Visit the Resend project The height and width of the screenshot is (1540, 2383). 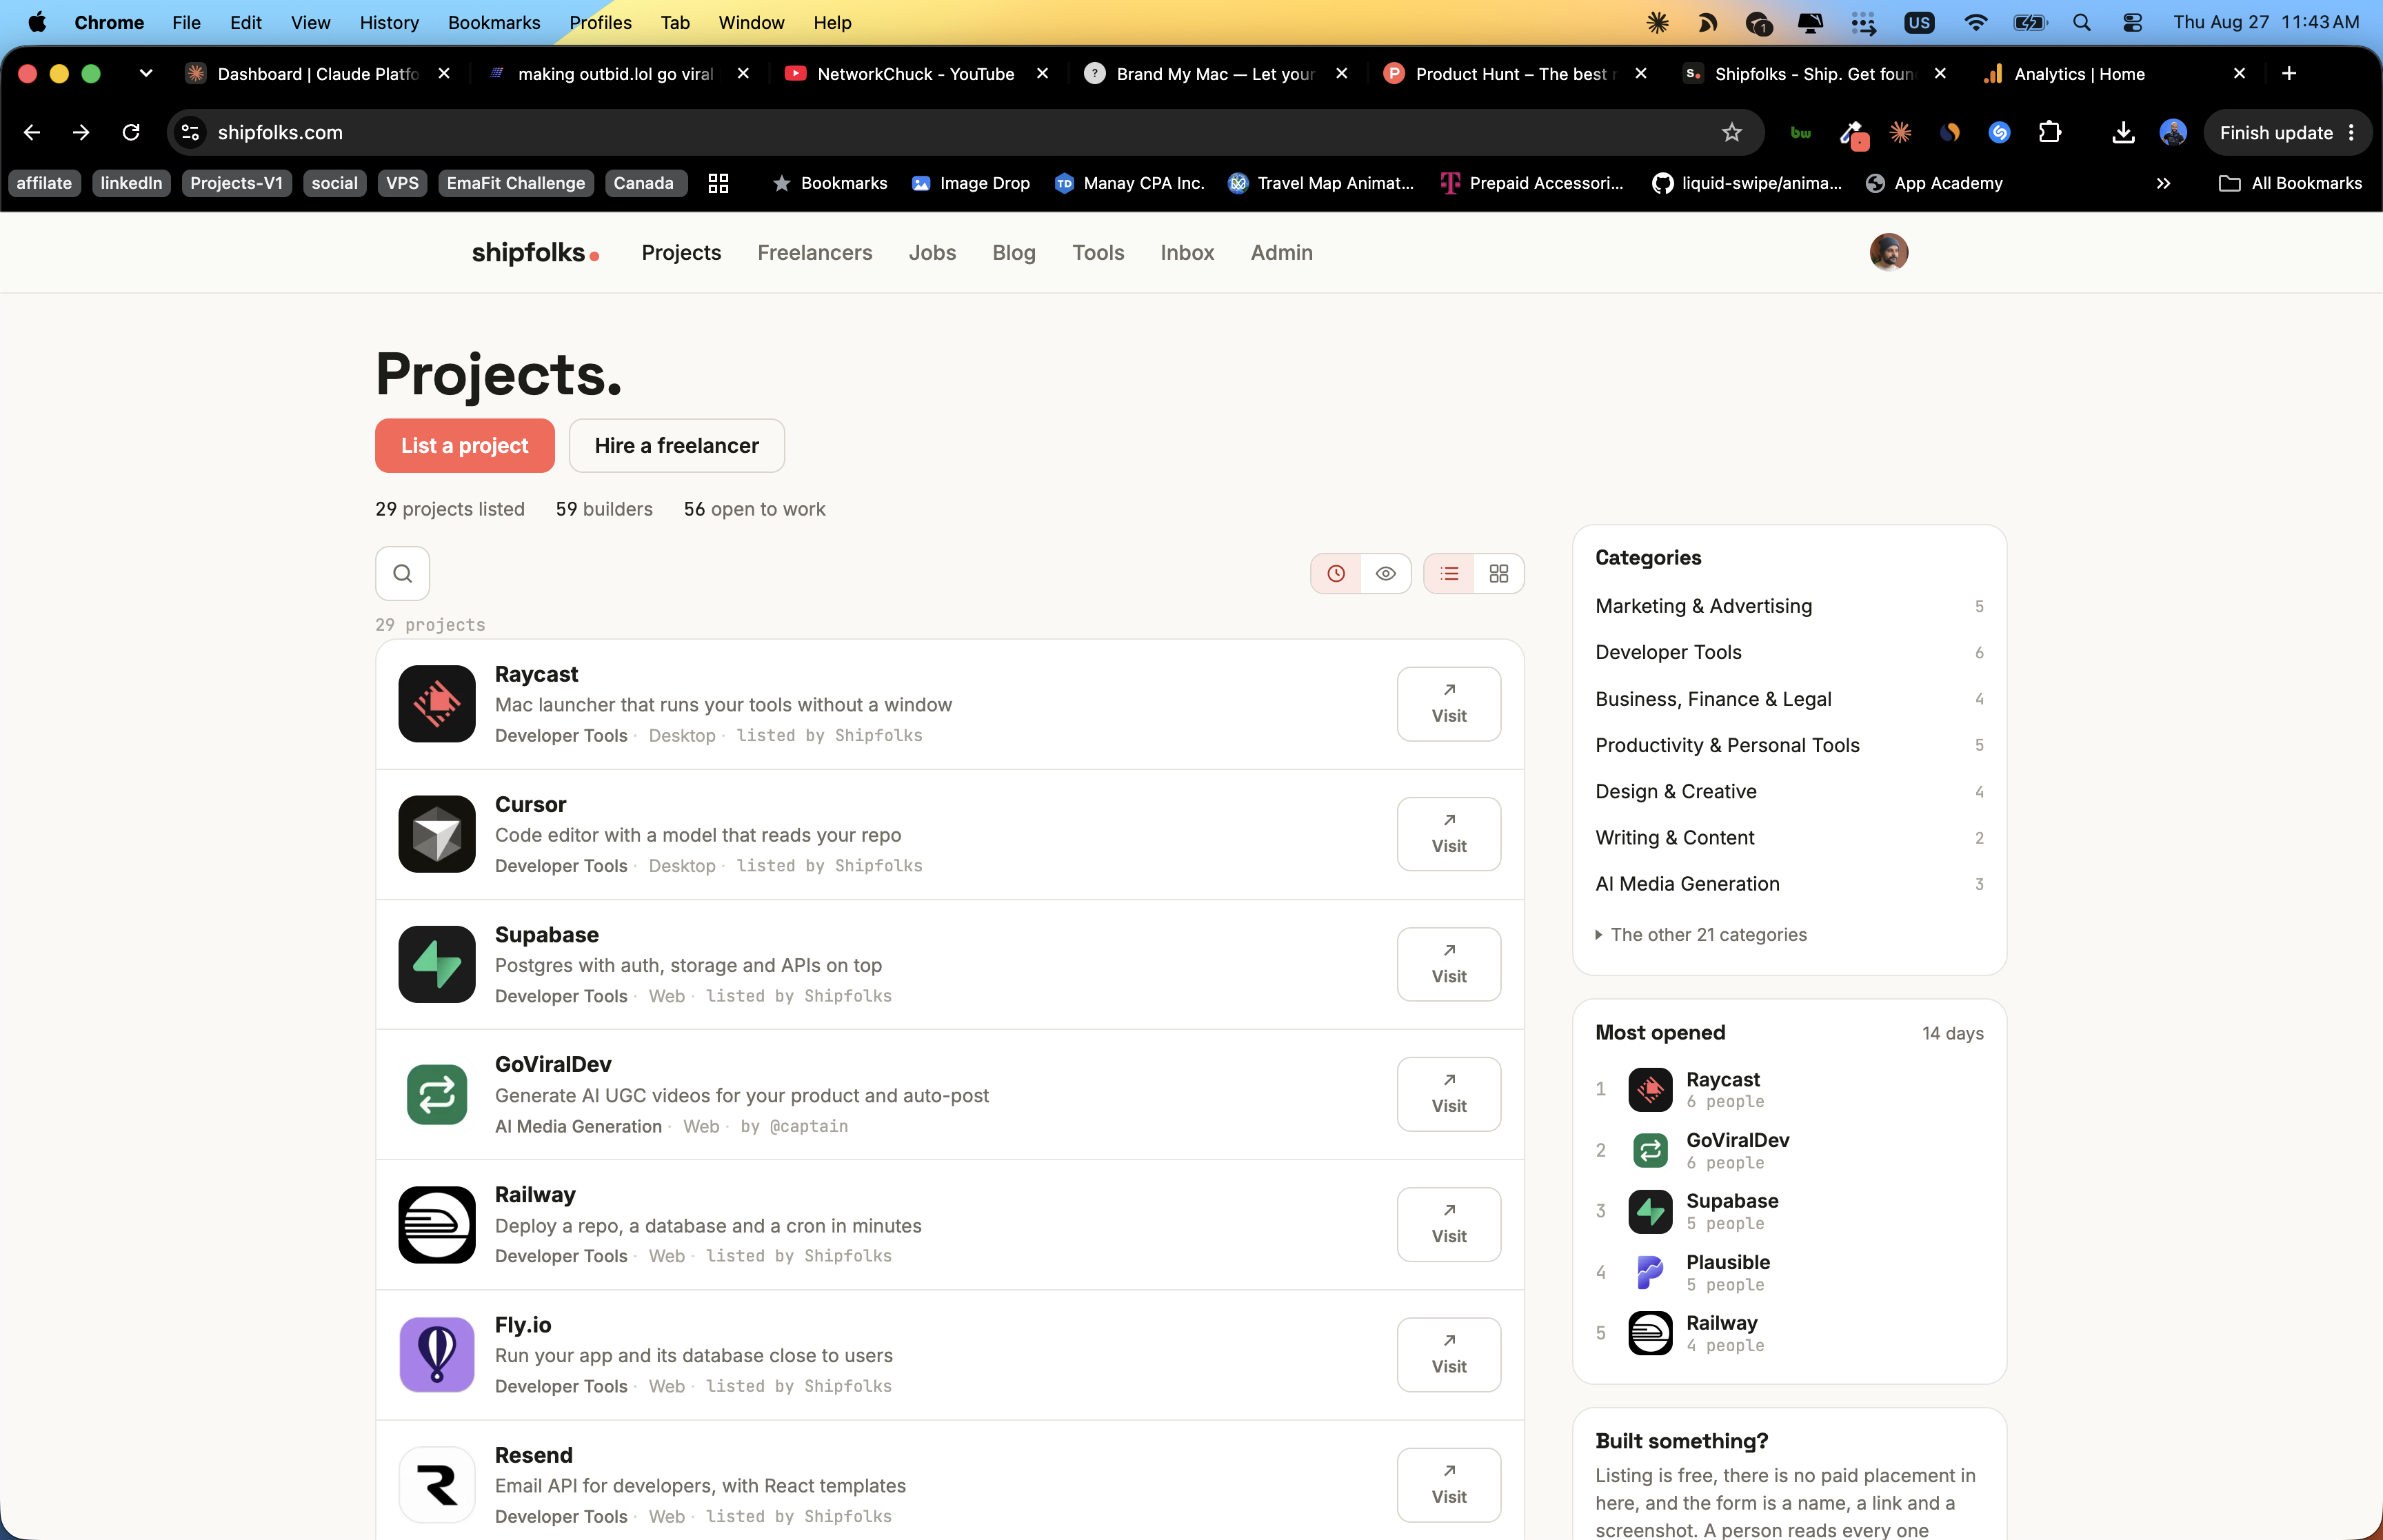coord(1448,1485)
